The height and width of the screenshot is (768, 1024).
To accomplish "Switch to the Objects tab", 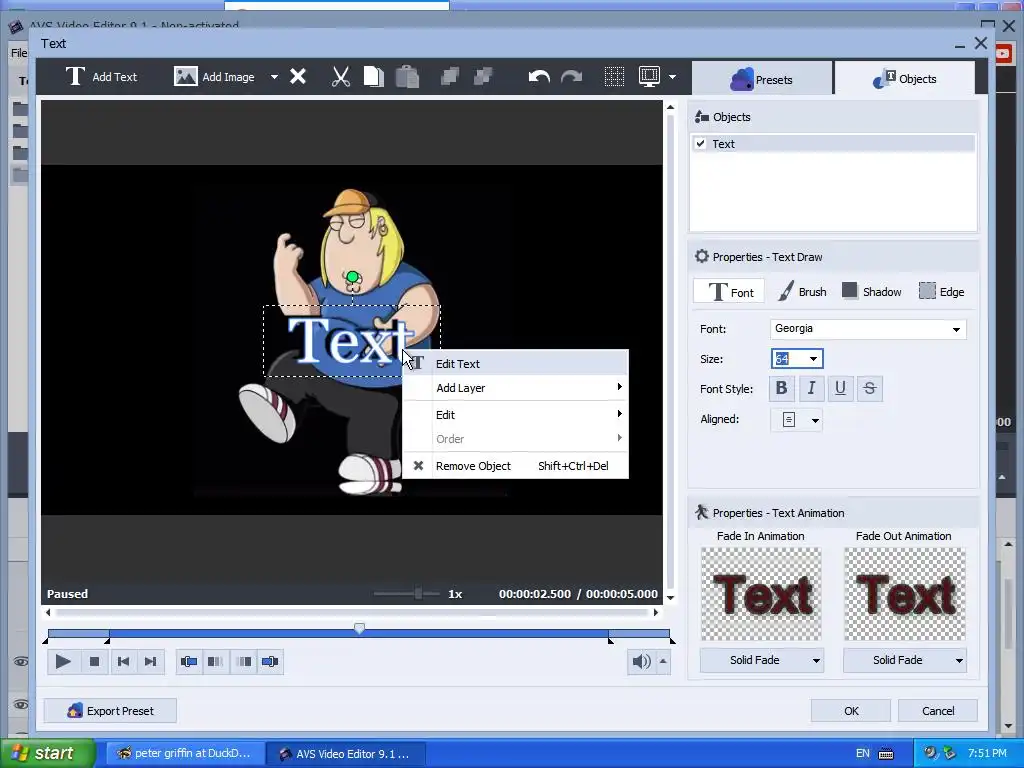I will (x=904, y=79).
